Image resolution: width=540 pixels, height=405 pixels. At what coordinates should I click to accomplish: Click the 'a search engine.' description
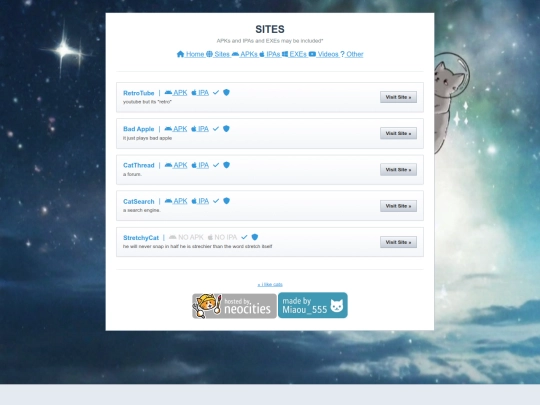(142, 210)
